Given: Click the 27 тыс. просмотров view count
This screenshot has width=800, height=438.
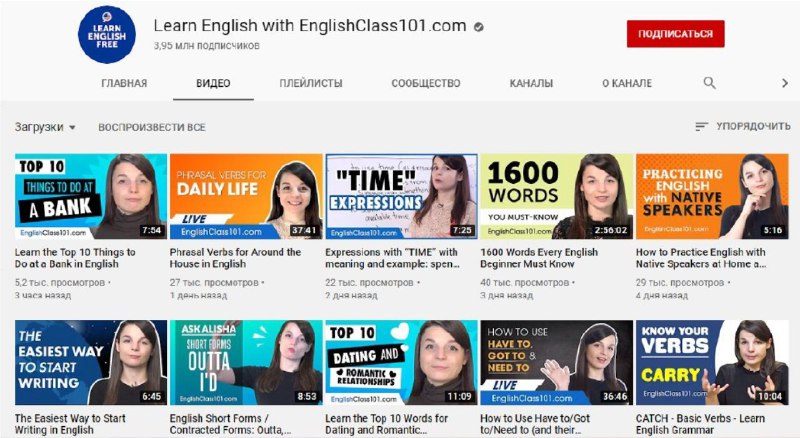Looking at the screenshot, I should [x=214, y=282].
